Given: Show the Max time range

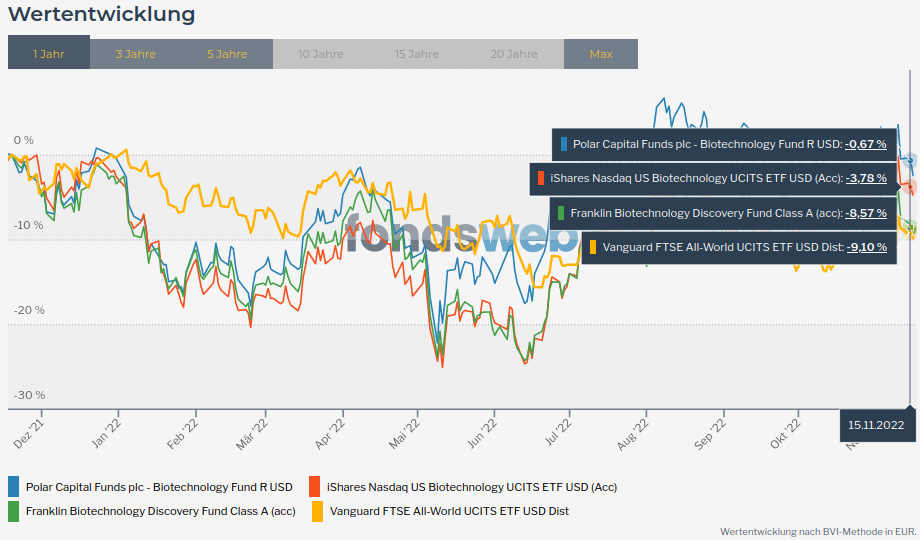Looking at the screenshot, I should pos(601,54).
